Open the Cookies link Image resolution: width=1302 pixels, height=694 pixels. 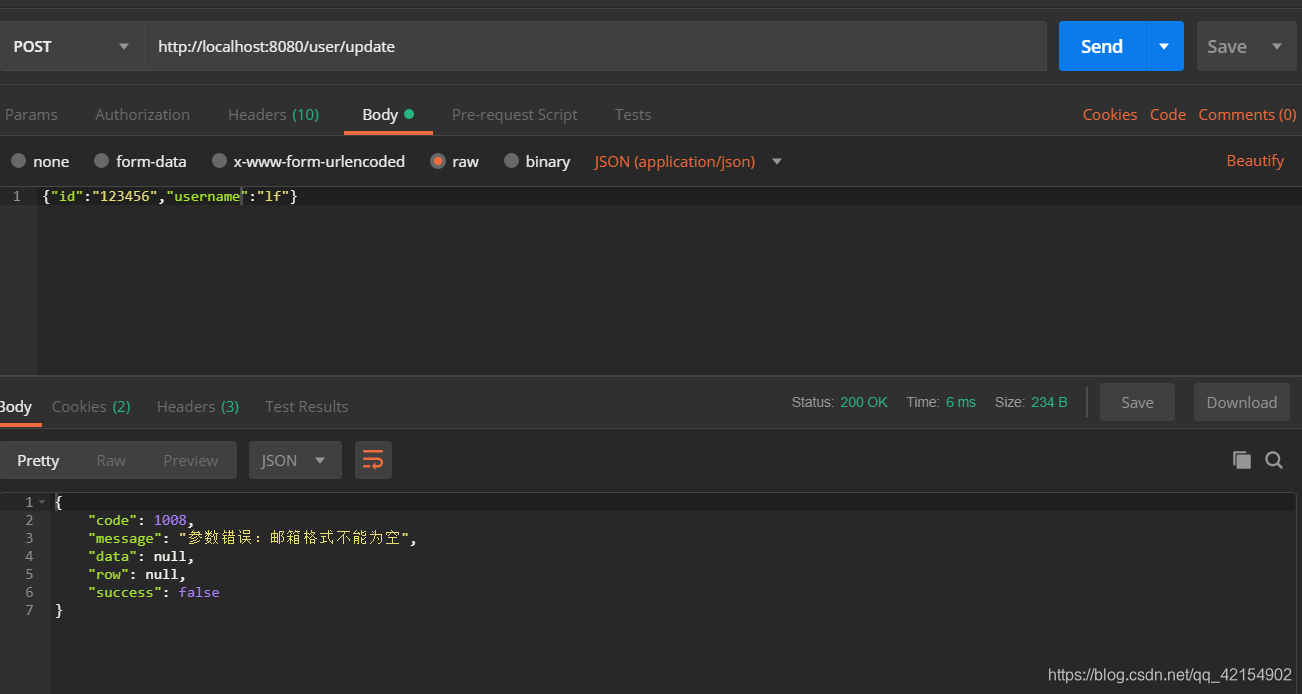[x=1110, y=114]
